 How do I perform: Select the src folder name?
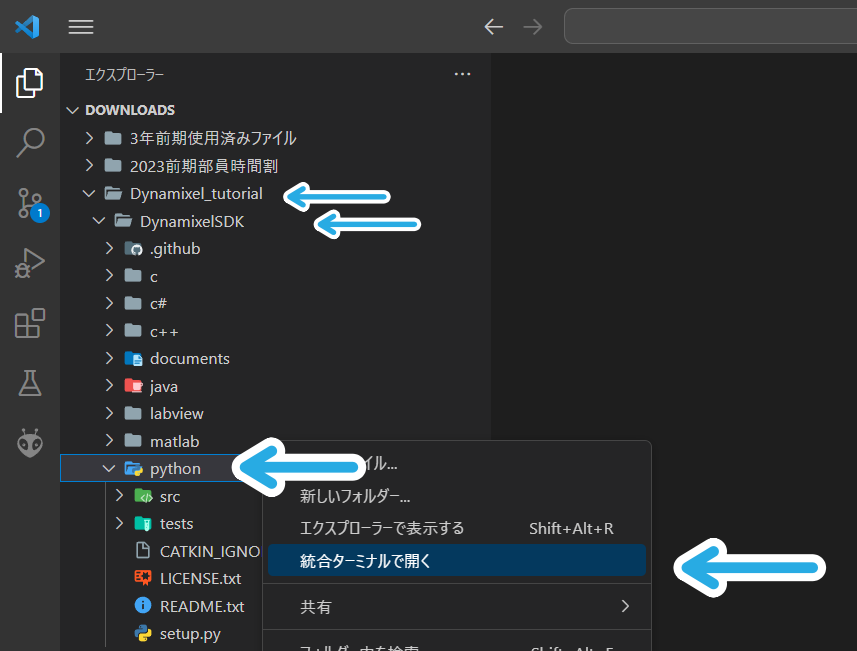pyautogui.click(x=169, y=496)
